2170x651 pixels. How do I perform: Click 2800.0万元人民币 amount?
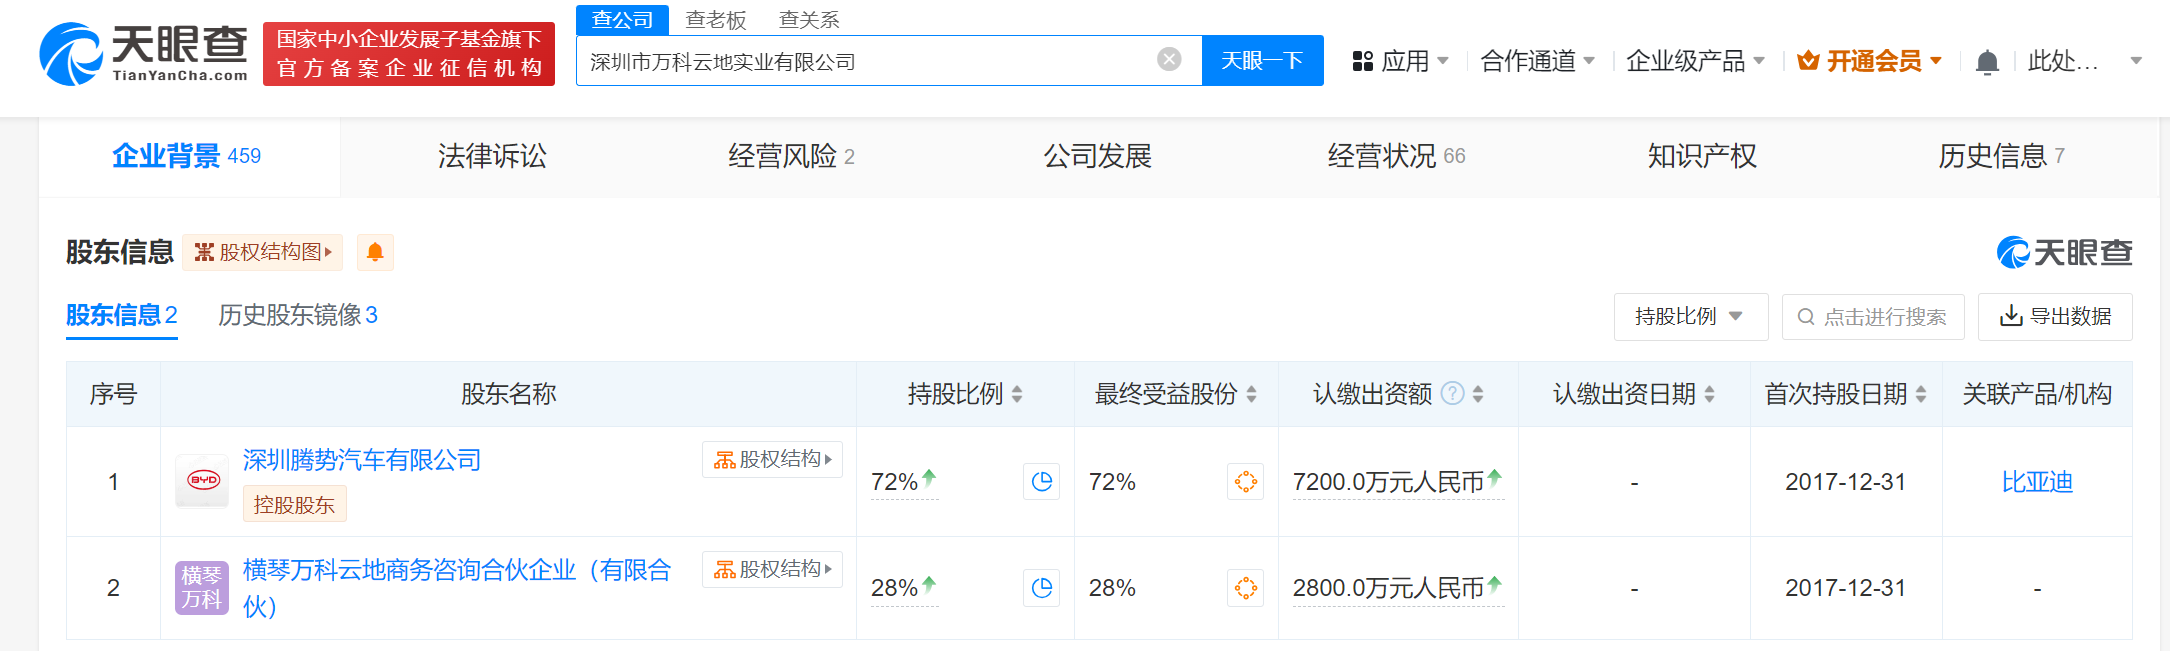(1389, 588)
